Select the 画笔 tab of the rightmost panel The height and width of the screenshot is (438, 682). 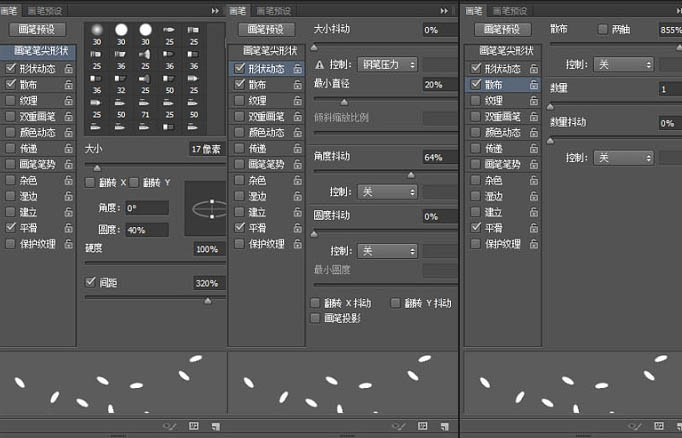tap(474, 11)
